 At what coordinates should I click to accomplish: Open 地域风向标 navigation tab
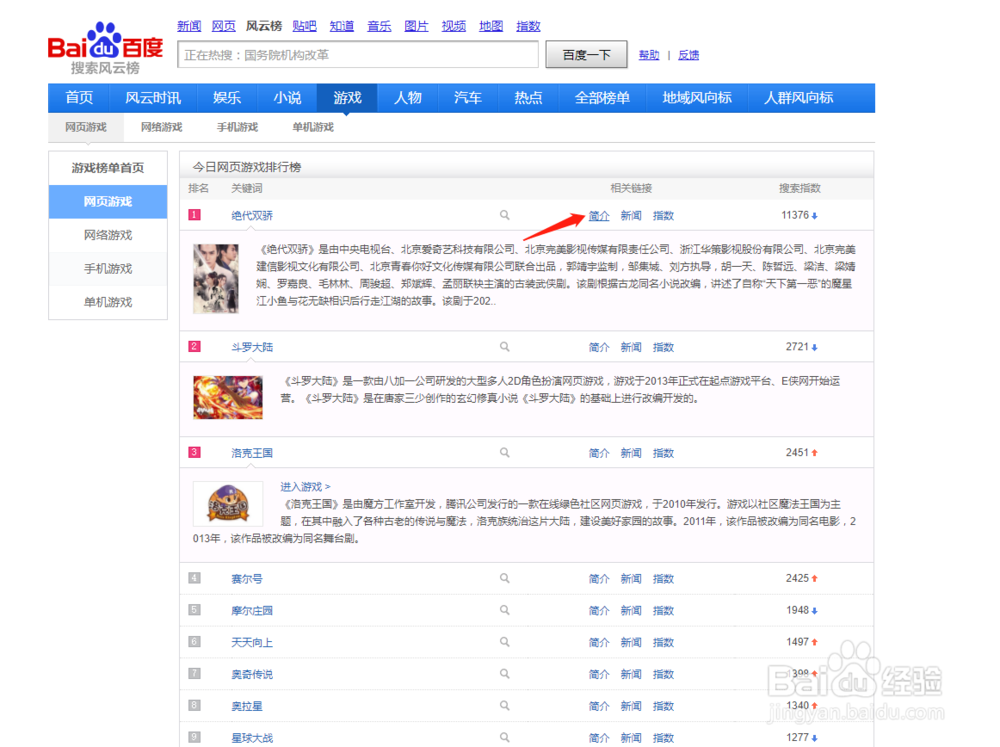[696, 98]
